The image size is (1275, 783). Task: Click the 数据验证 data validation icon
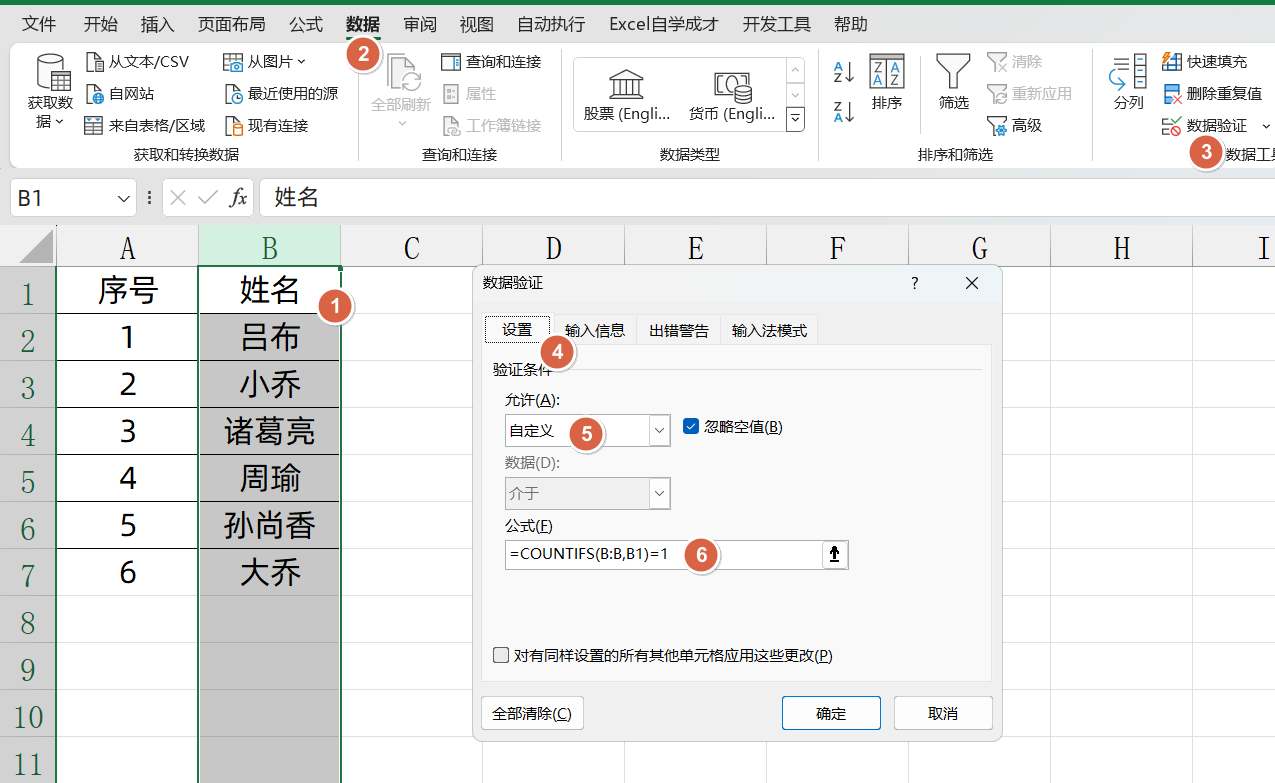[1171, 126]
